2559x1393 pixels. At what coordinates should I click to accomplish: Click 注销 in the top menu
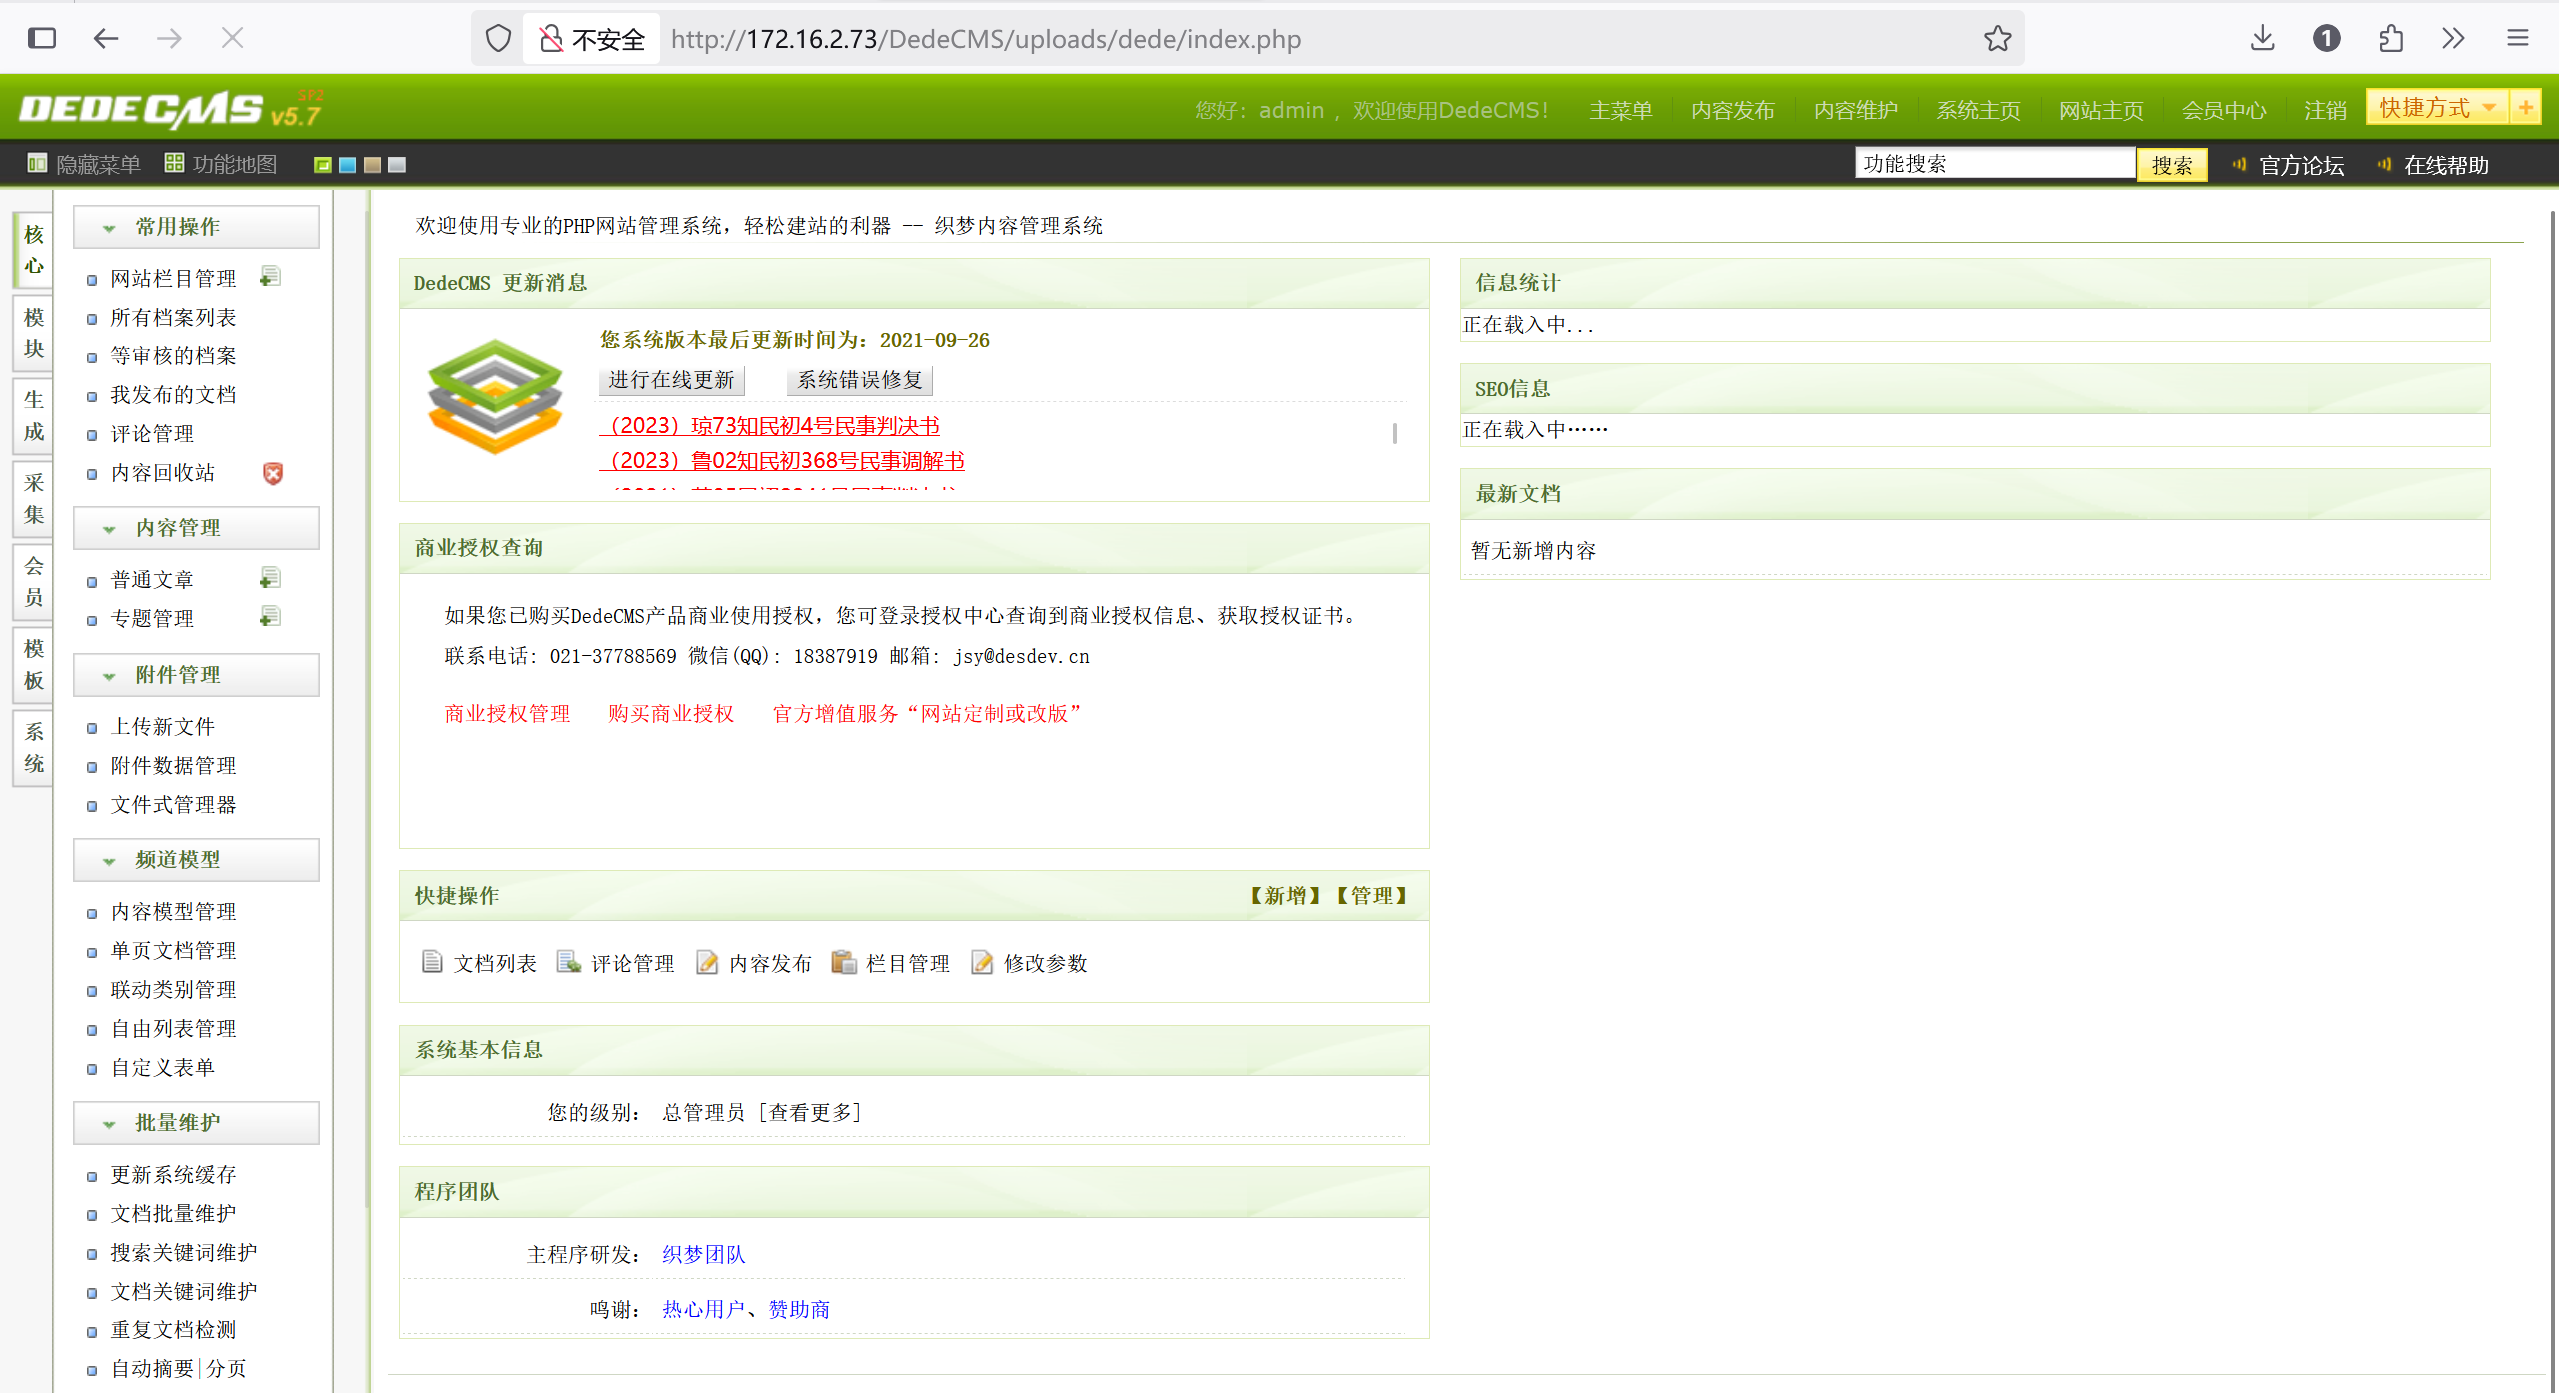tap(2325, 110)
